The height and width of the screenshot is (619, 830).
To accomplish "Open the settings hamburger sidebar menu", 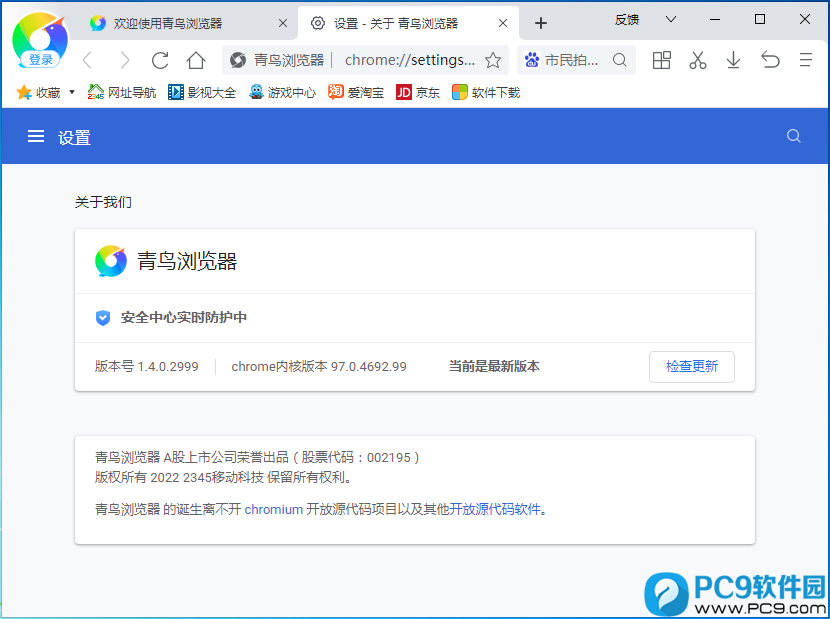I will (x=36, y=137).
